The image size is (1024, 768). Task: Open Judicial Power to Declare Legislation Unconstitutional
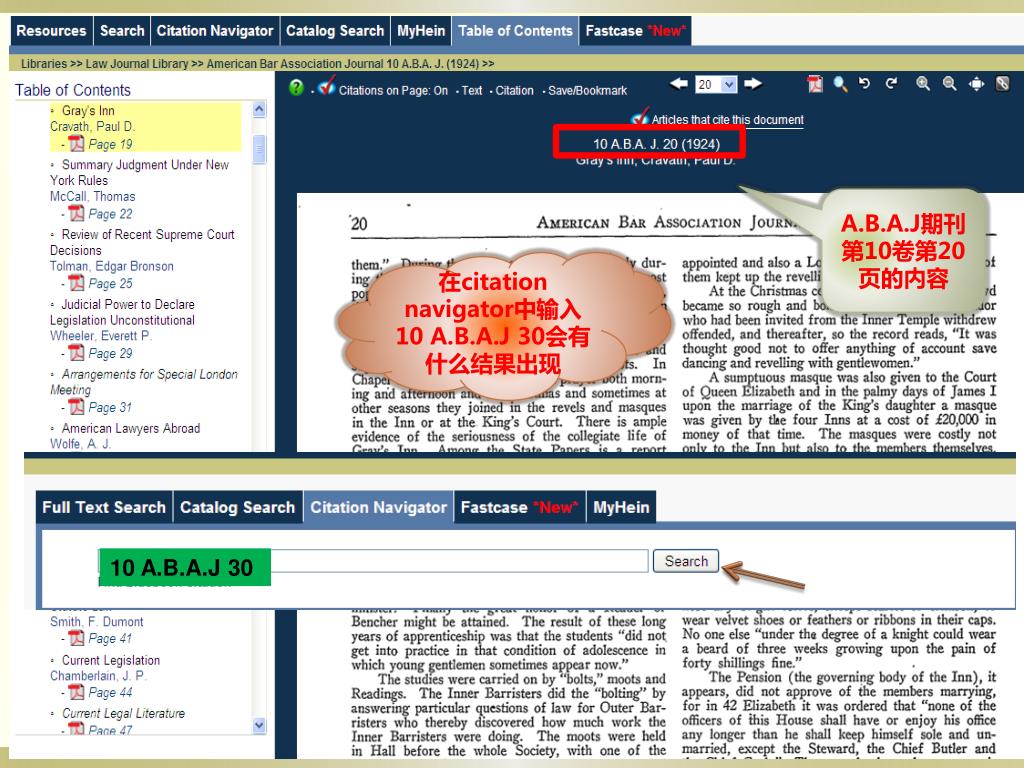tap(122, 312)
